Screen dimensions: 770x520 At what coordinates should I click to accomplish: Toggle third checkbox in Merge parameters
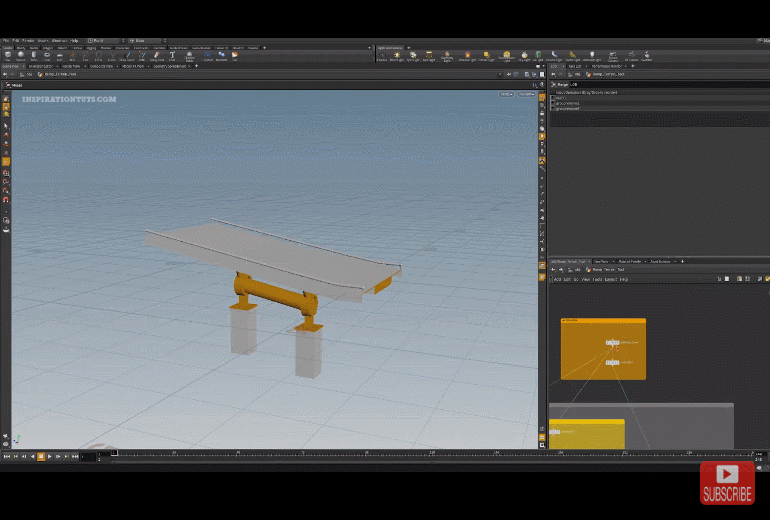point(553,108)
